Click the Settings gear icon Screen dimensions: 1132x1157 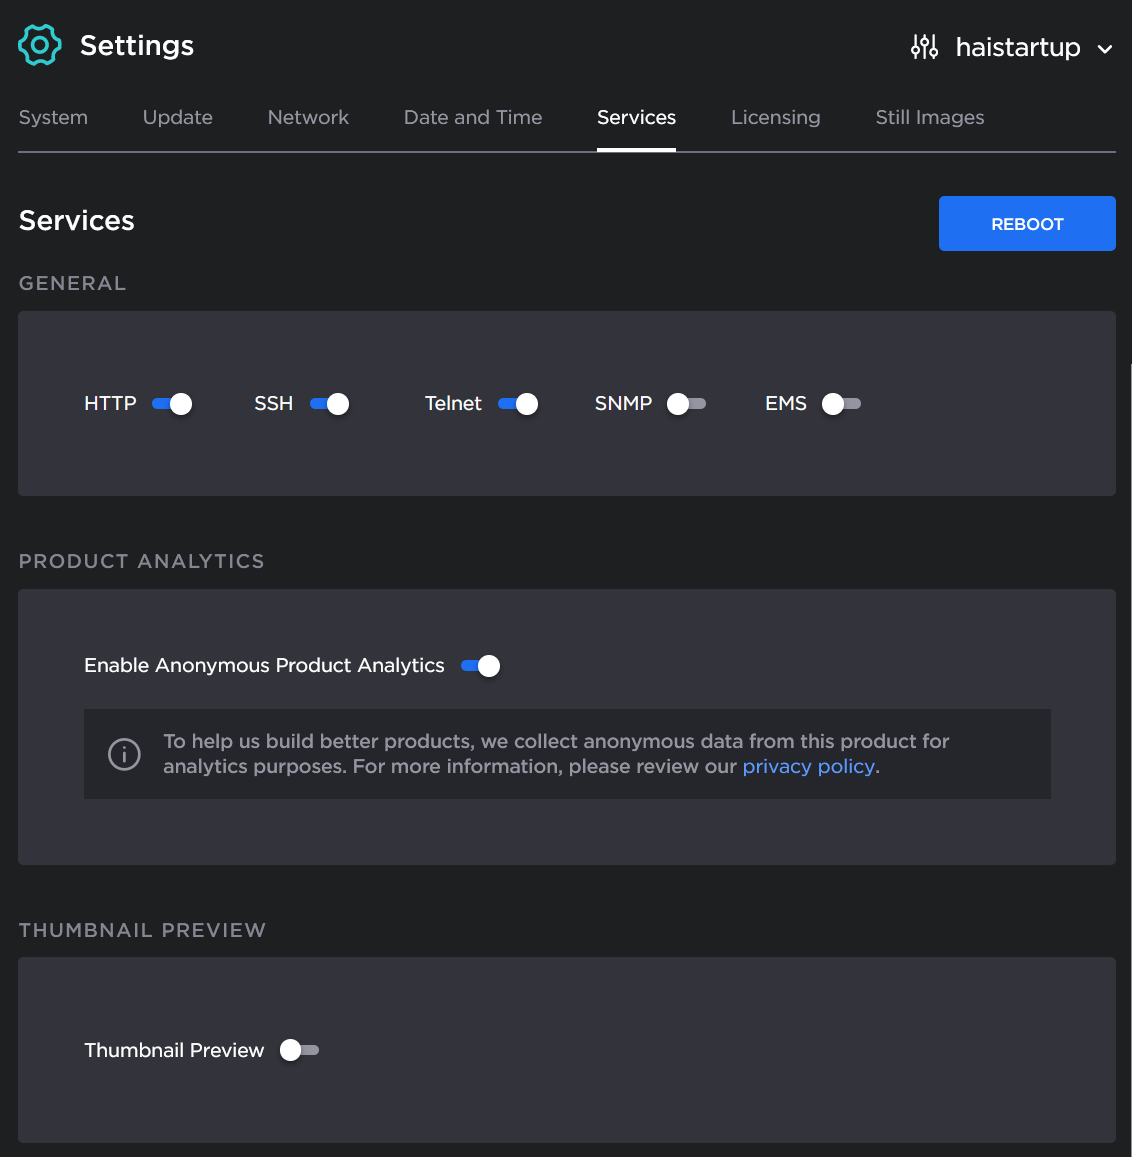pyautogui.click(x=40, y=46)
